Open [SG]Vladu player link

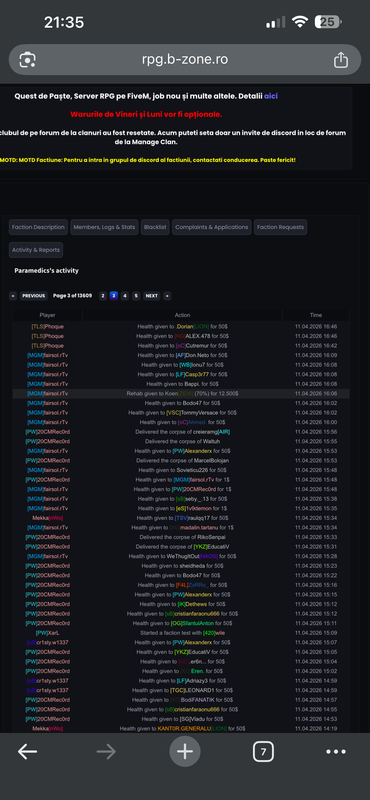[x=193, y=719]
